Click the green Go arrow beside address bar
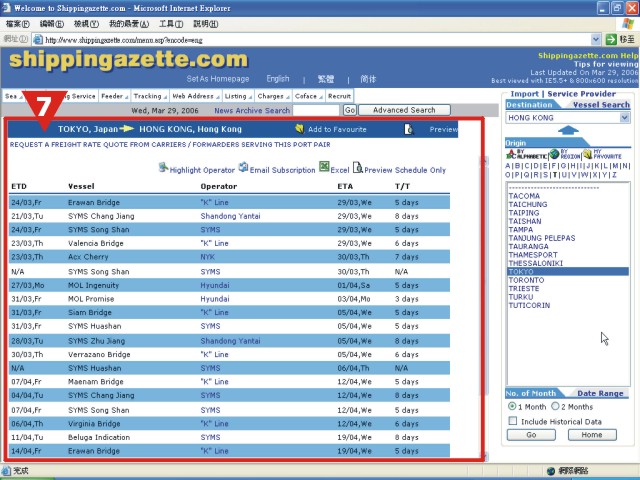Screen dimensions: 640x480 (x=611, y=39)
